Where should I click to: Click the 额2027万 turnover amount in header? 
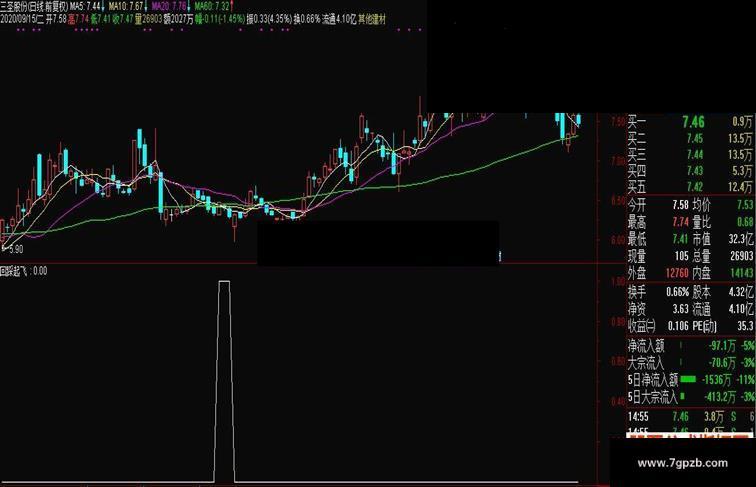coord(178,19)
